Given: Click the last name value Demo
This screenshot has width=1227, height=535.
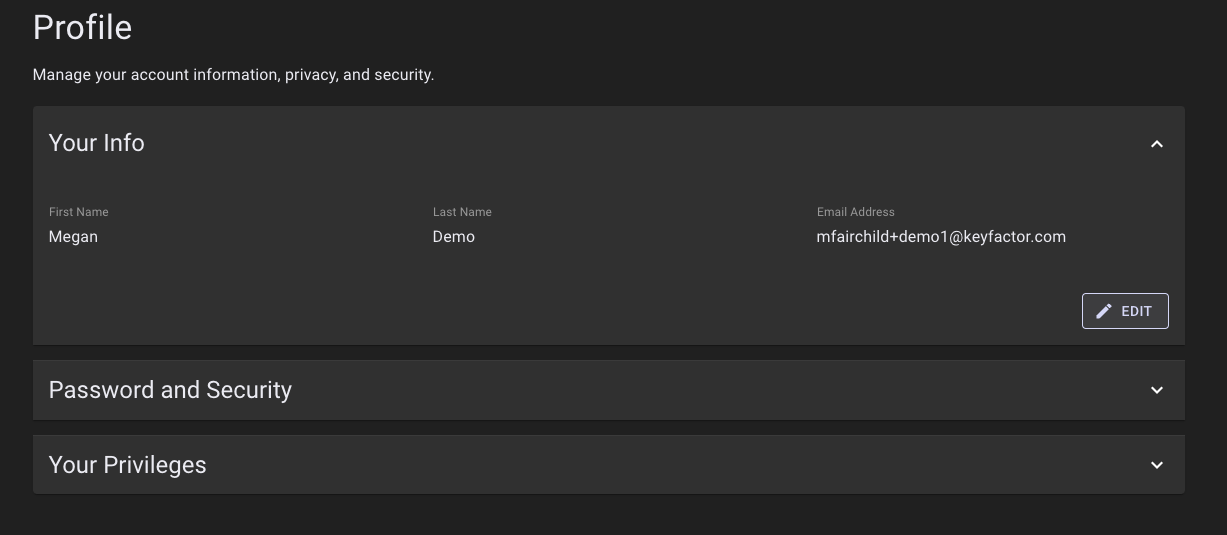Looking at the screenshot, I should 453,237.
